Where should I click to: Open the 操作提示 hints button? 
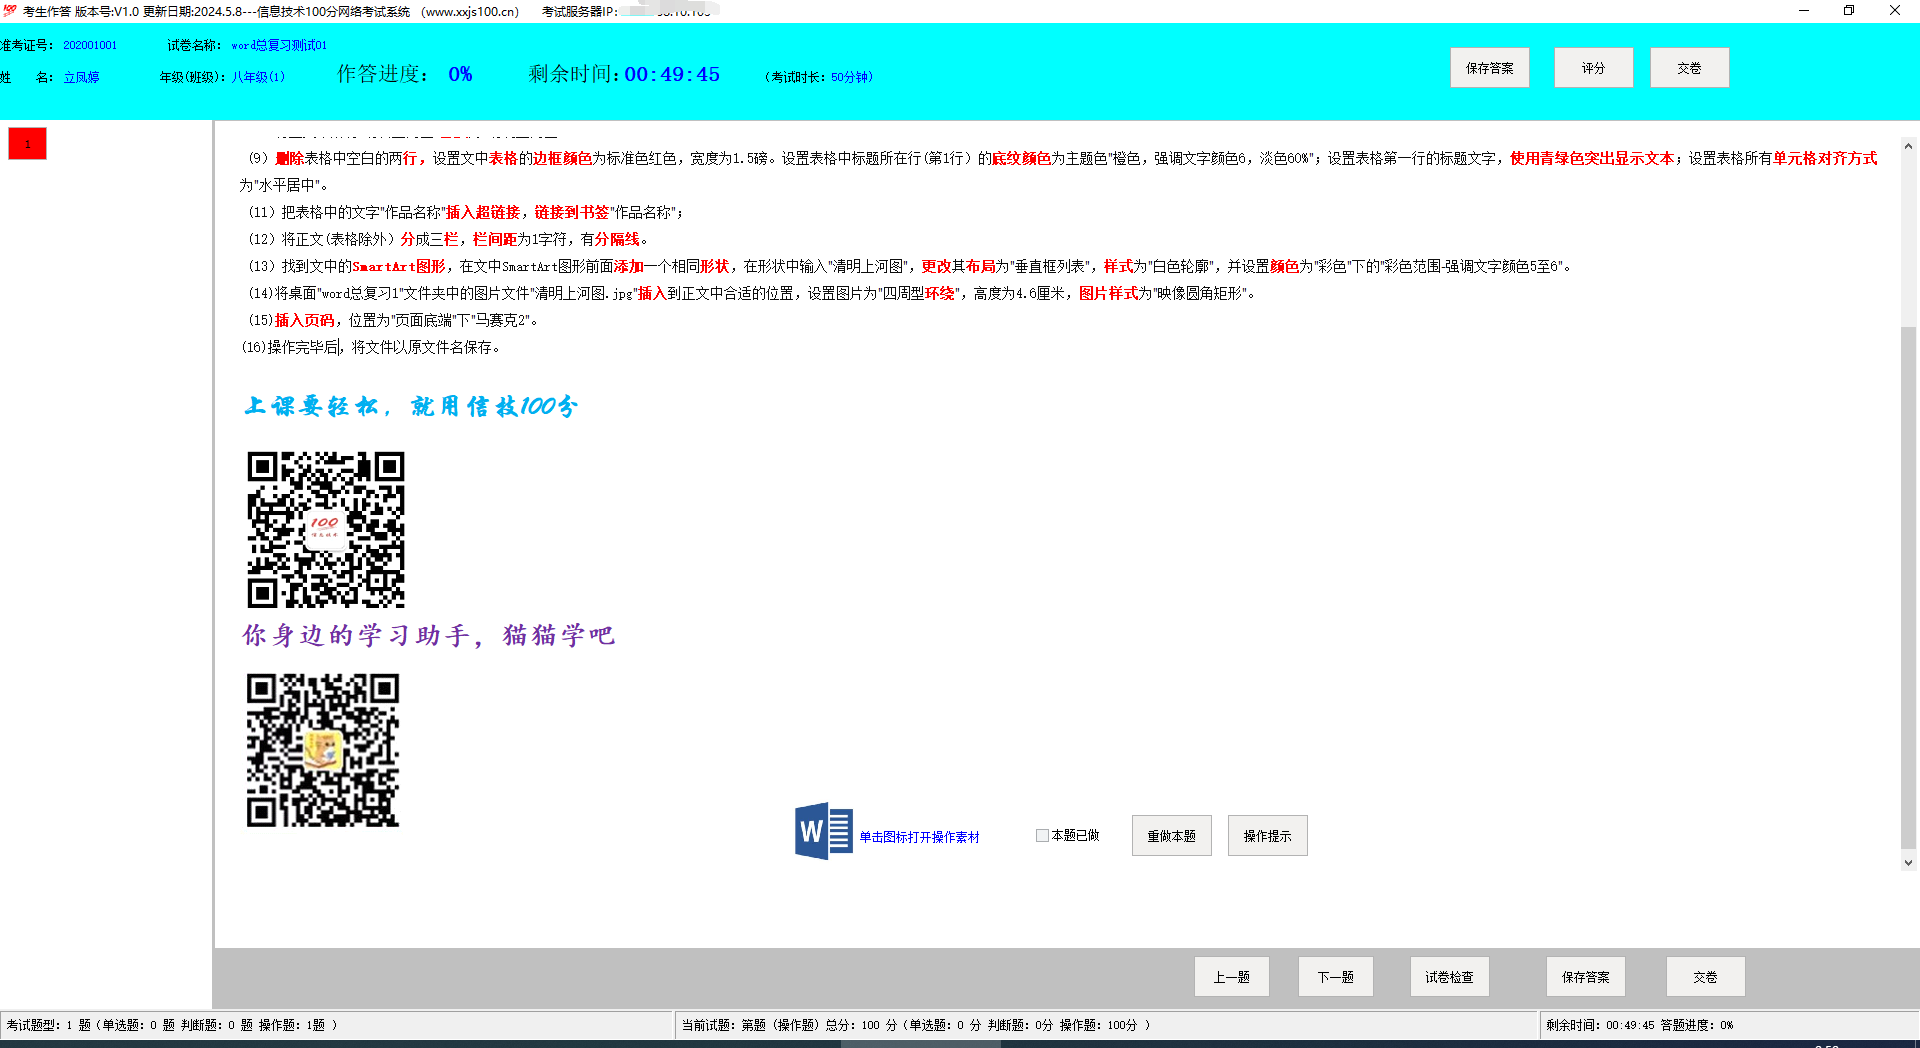1267,836
